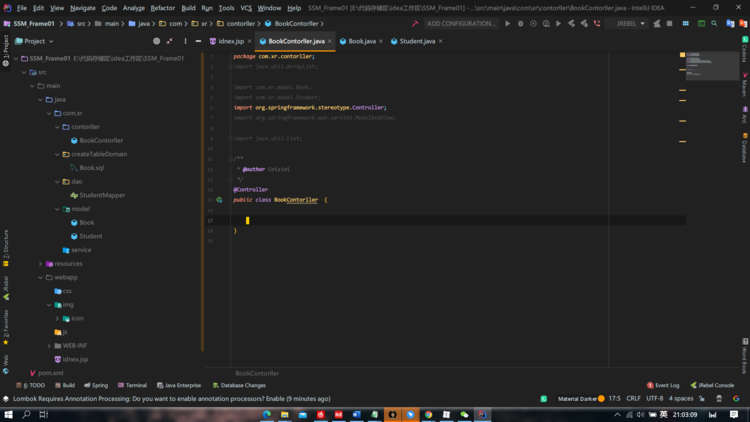This screenshot has height=422, width=750.
Task: Click the UTF-8 encoding widget
Action: pyautogui.click(x=655, y=399)
